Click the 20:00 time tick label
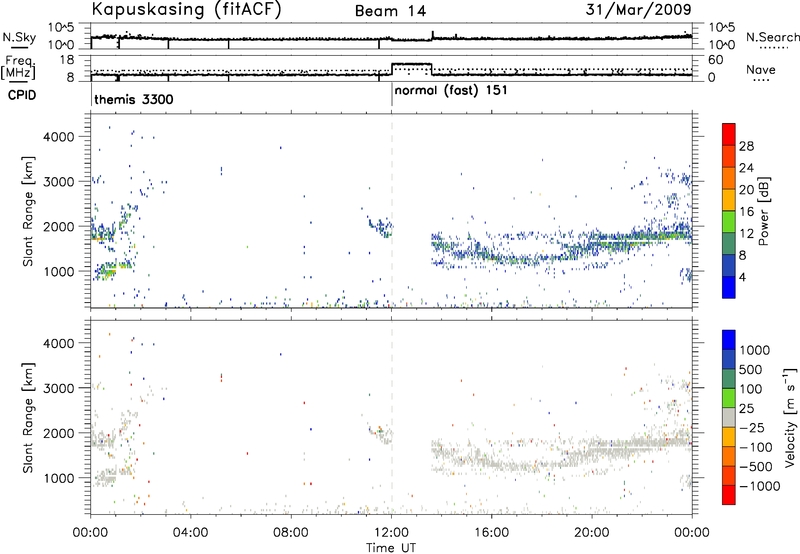Viewport: 800px width, 554px height. coord(592,533)
